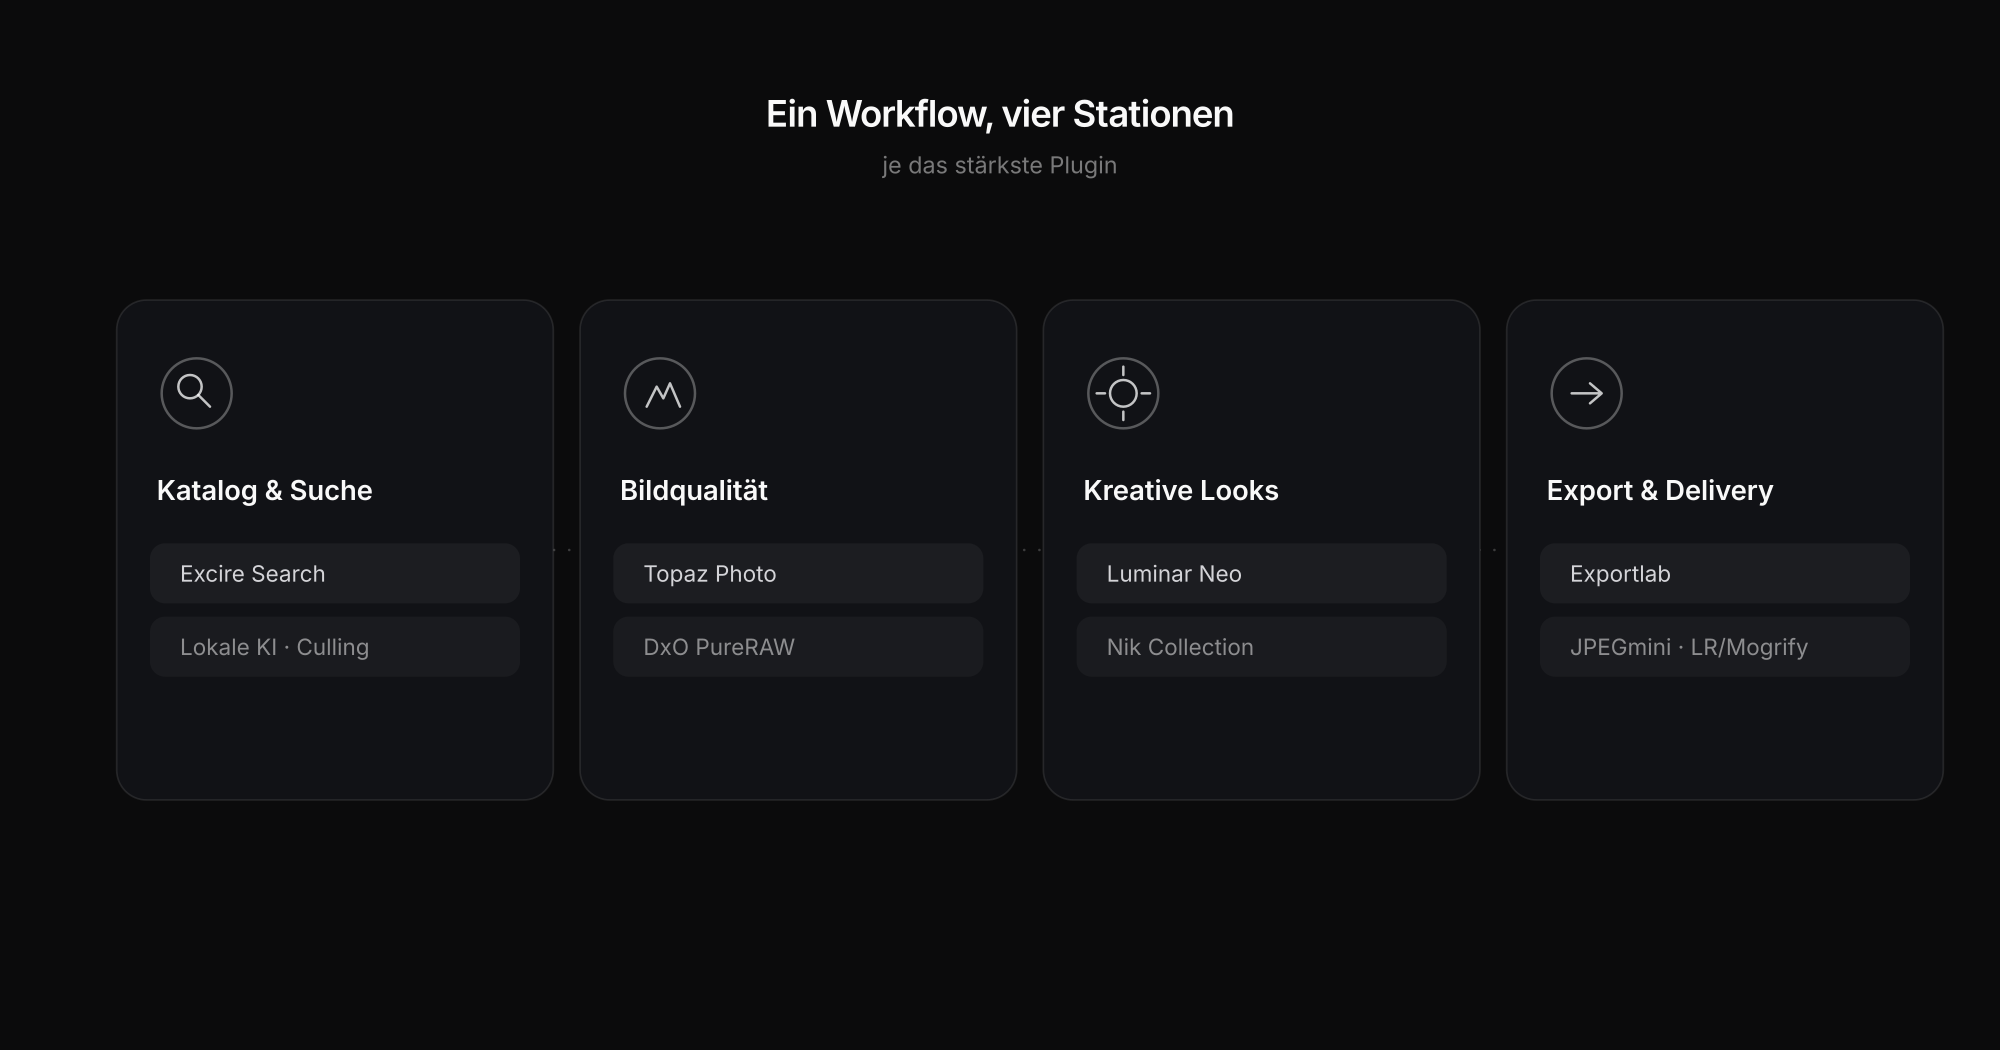
Task: Open the Nik Collection entry
Action: pos(1261,647)
